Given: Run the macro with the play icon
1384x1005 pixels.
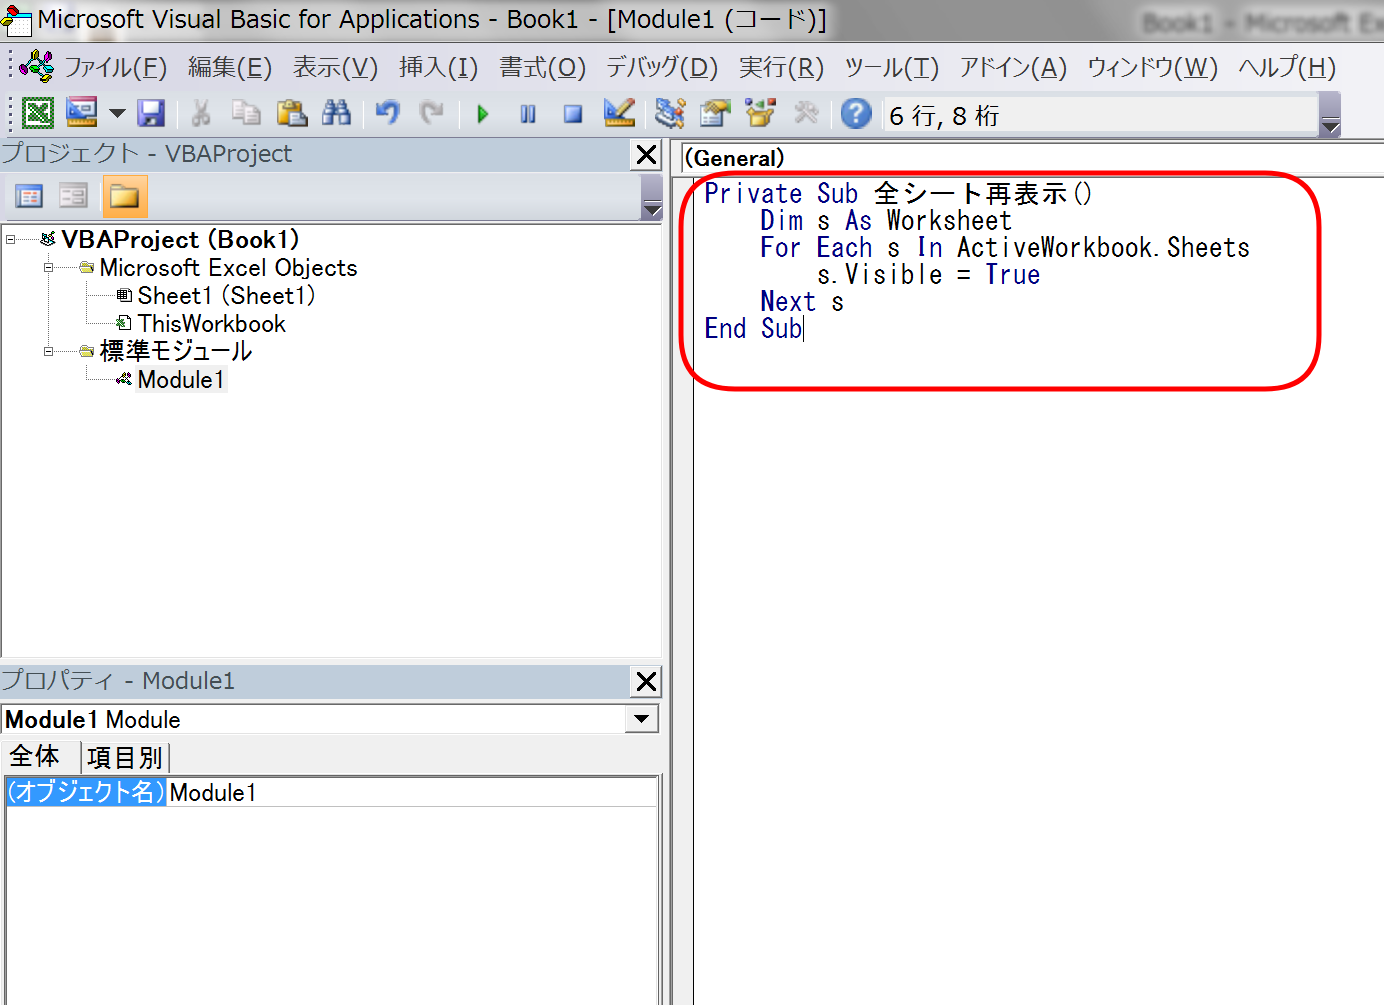Looking at the screenshot, I should [x=483, y=114].
